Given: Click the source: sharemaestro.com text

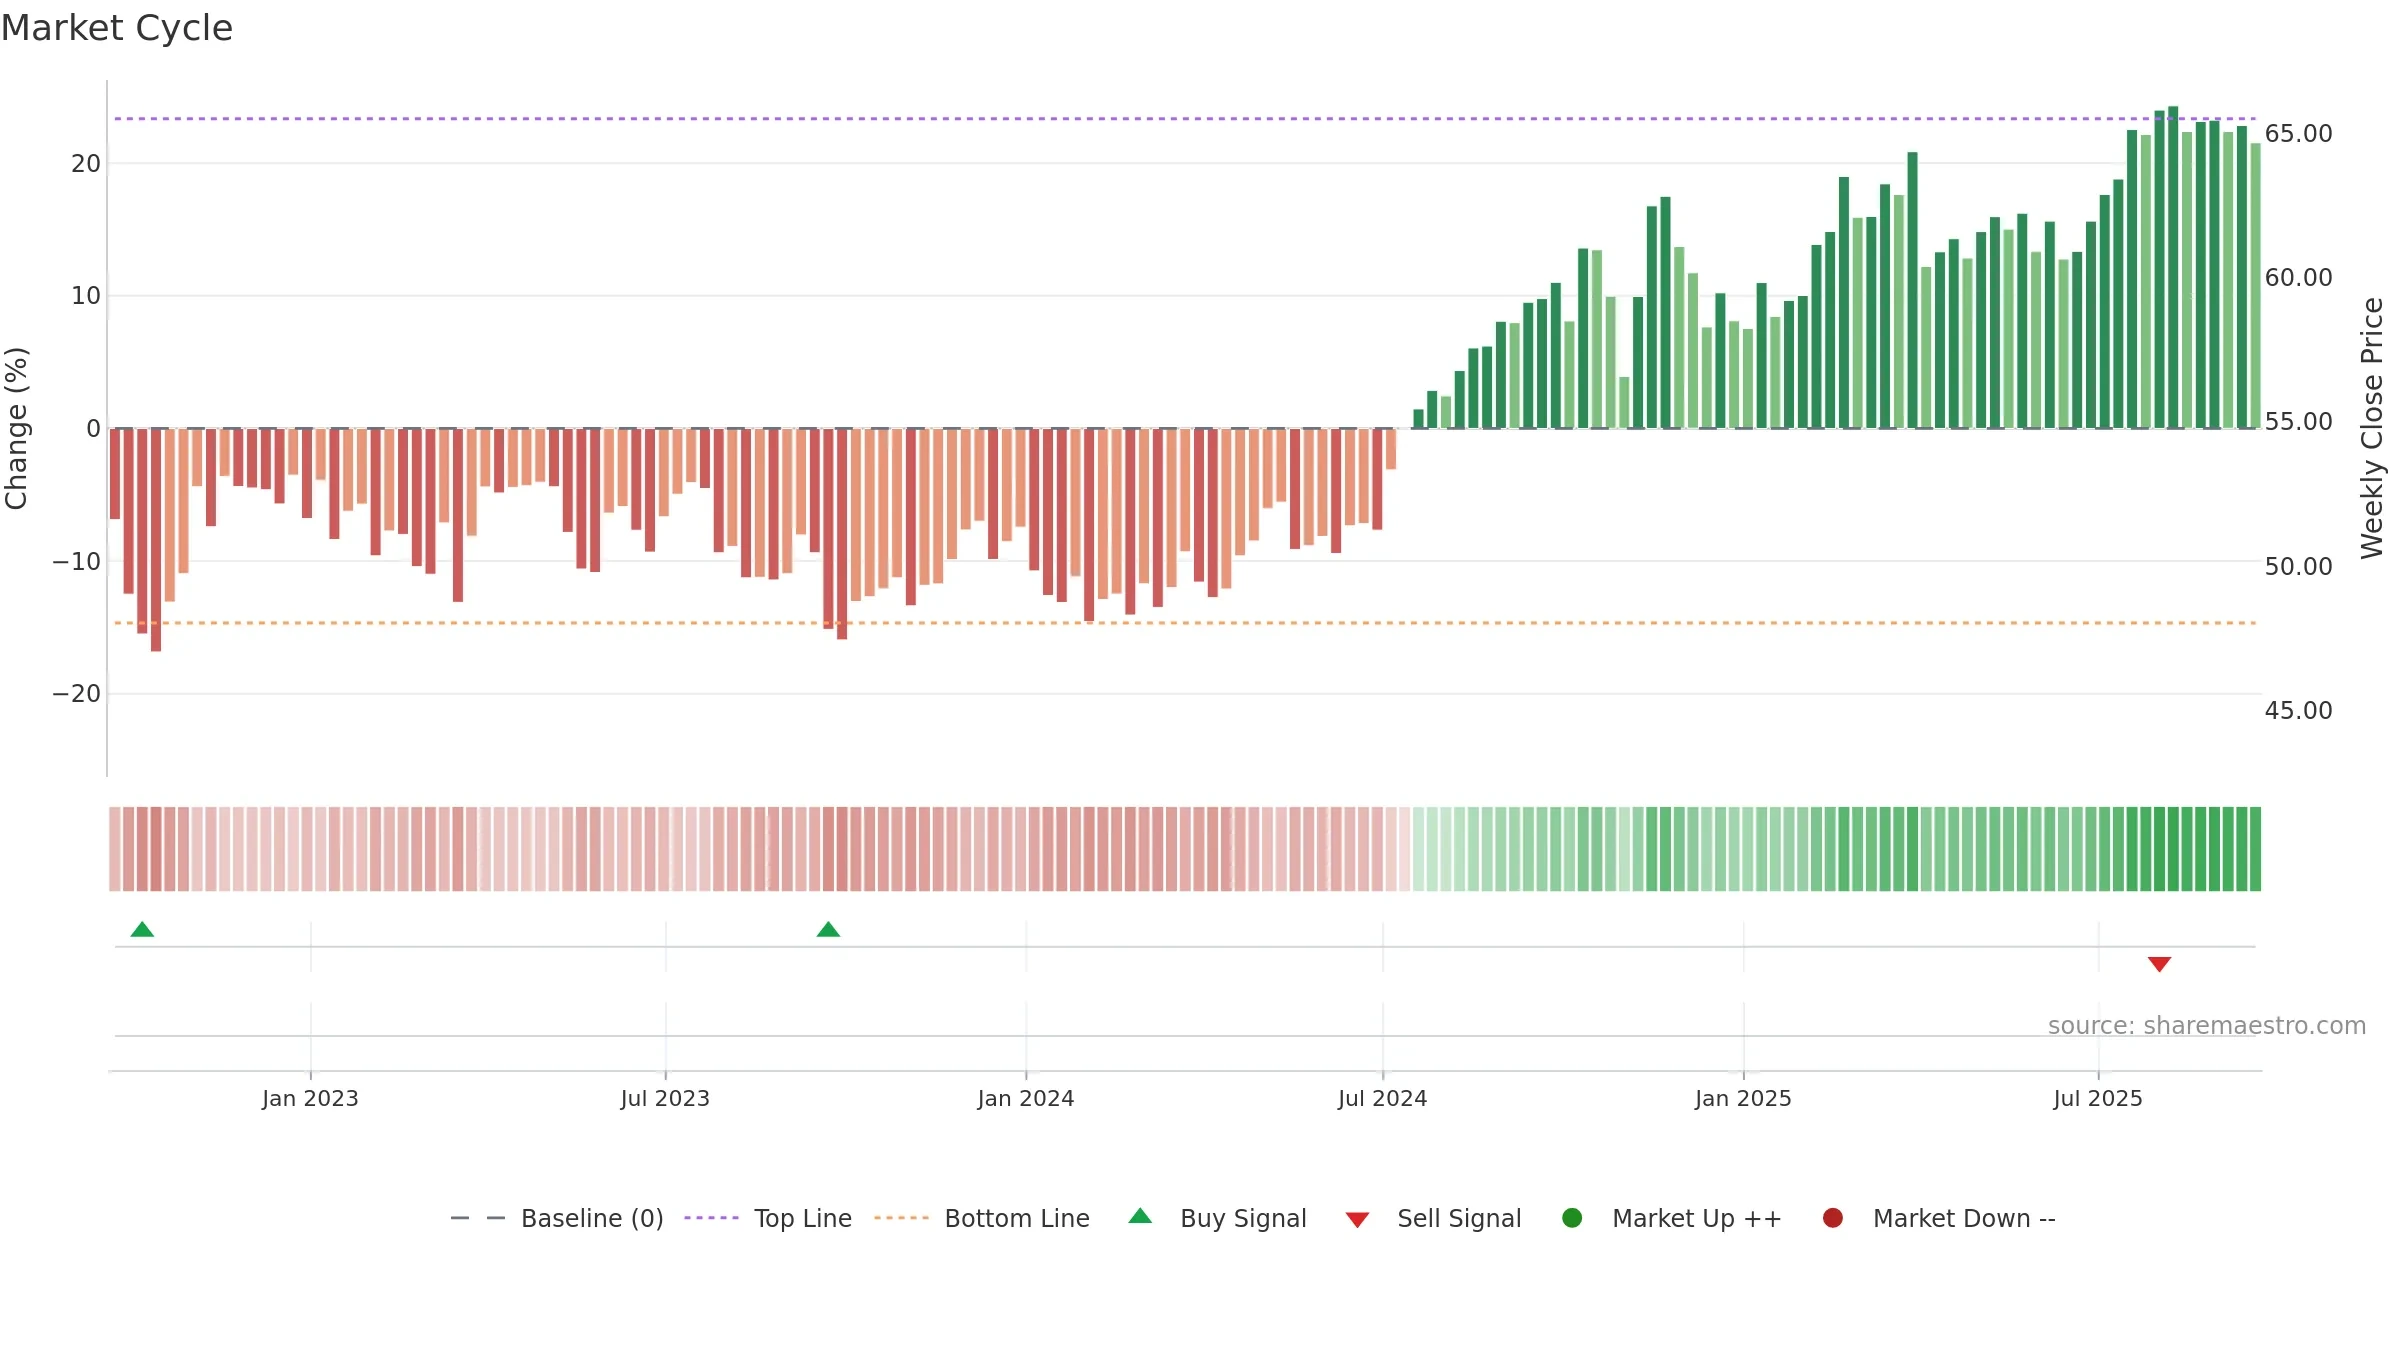Looking at the screenshot, I should [2207, 1025].
